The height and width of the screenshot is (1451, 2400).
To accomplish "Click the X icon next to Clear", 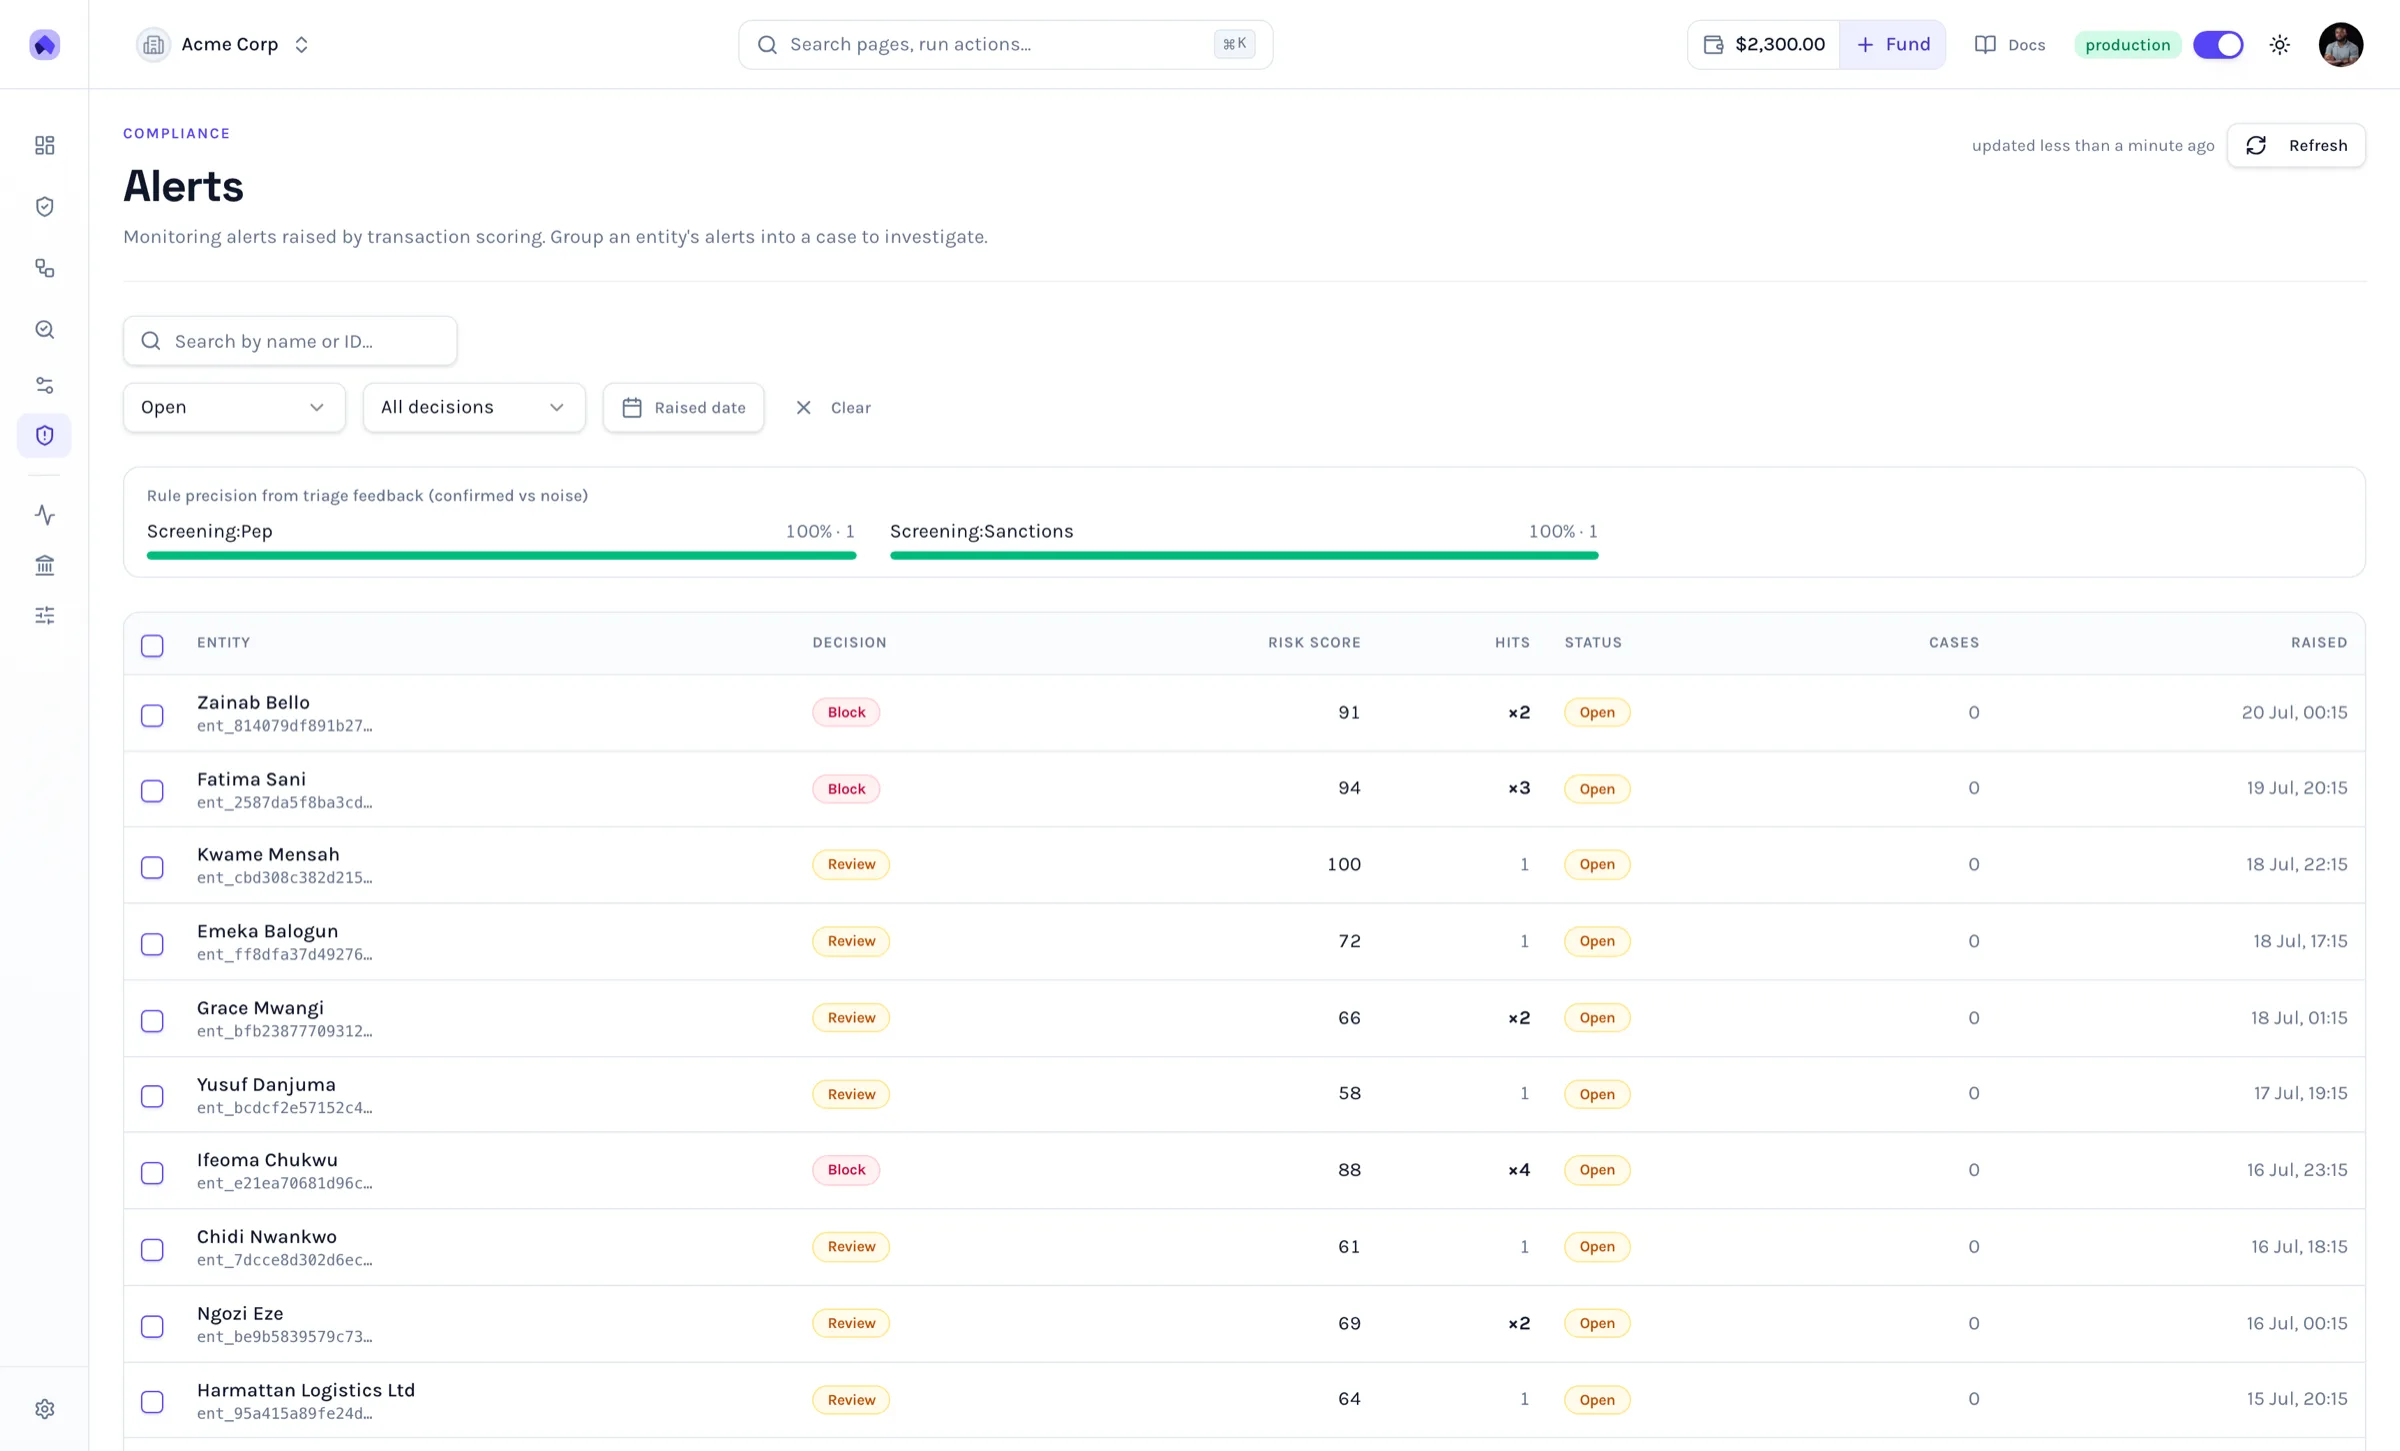I will pos(803,407).
